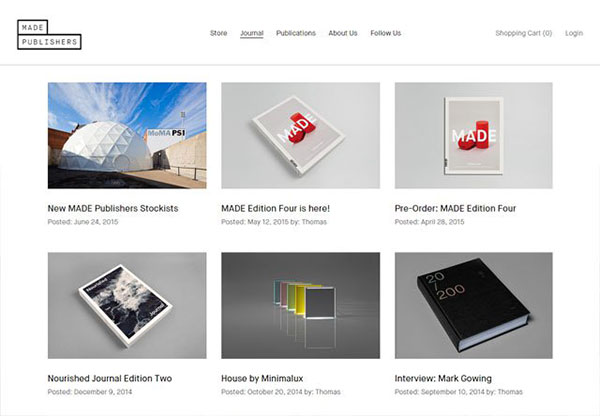Select the Journal navigation tab

[252, 33]
